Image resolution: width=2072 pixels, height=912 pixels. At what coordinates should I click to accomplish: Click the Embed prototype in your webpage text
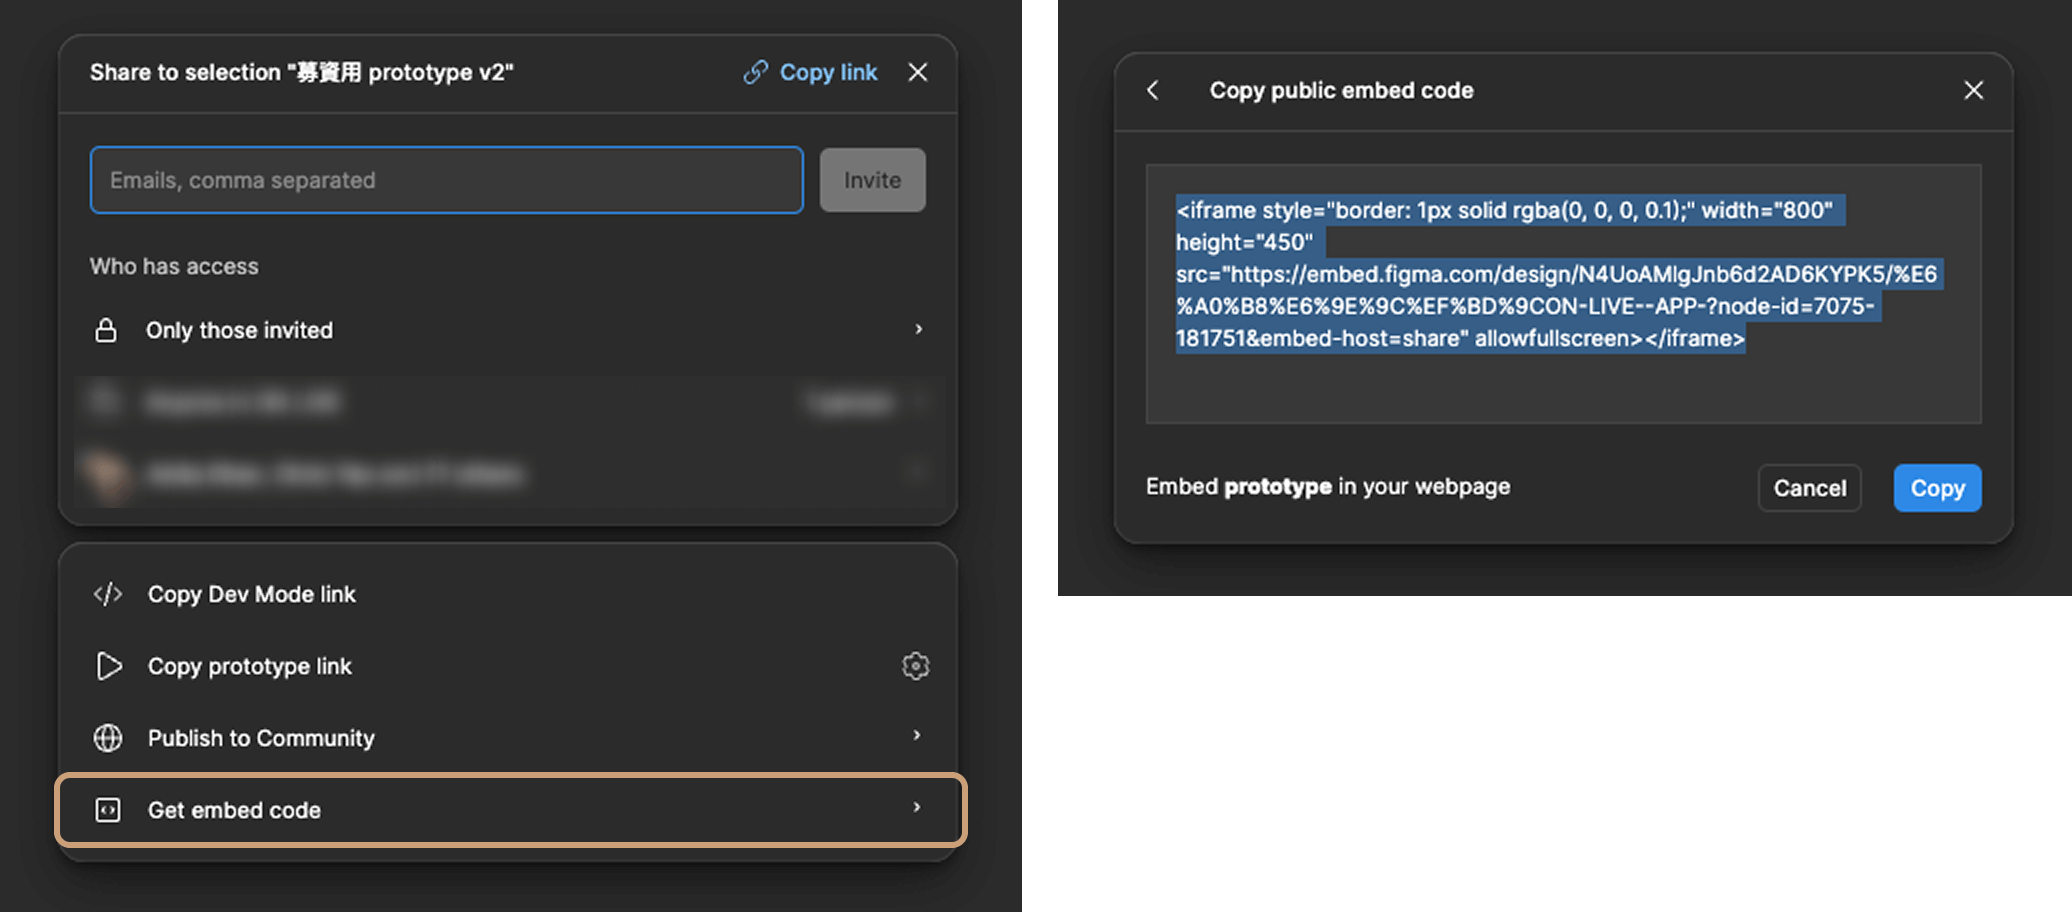click(1328, 487)
